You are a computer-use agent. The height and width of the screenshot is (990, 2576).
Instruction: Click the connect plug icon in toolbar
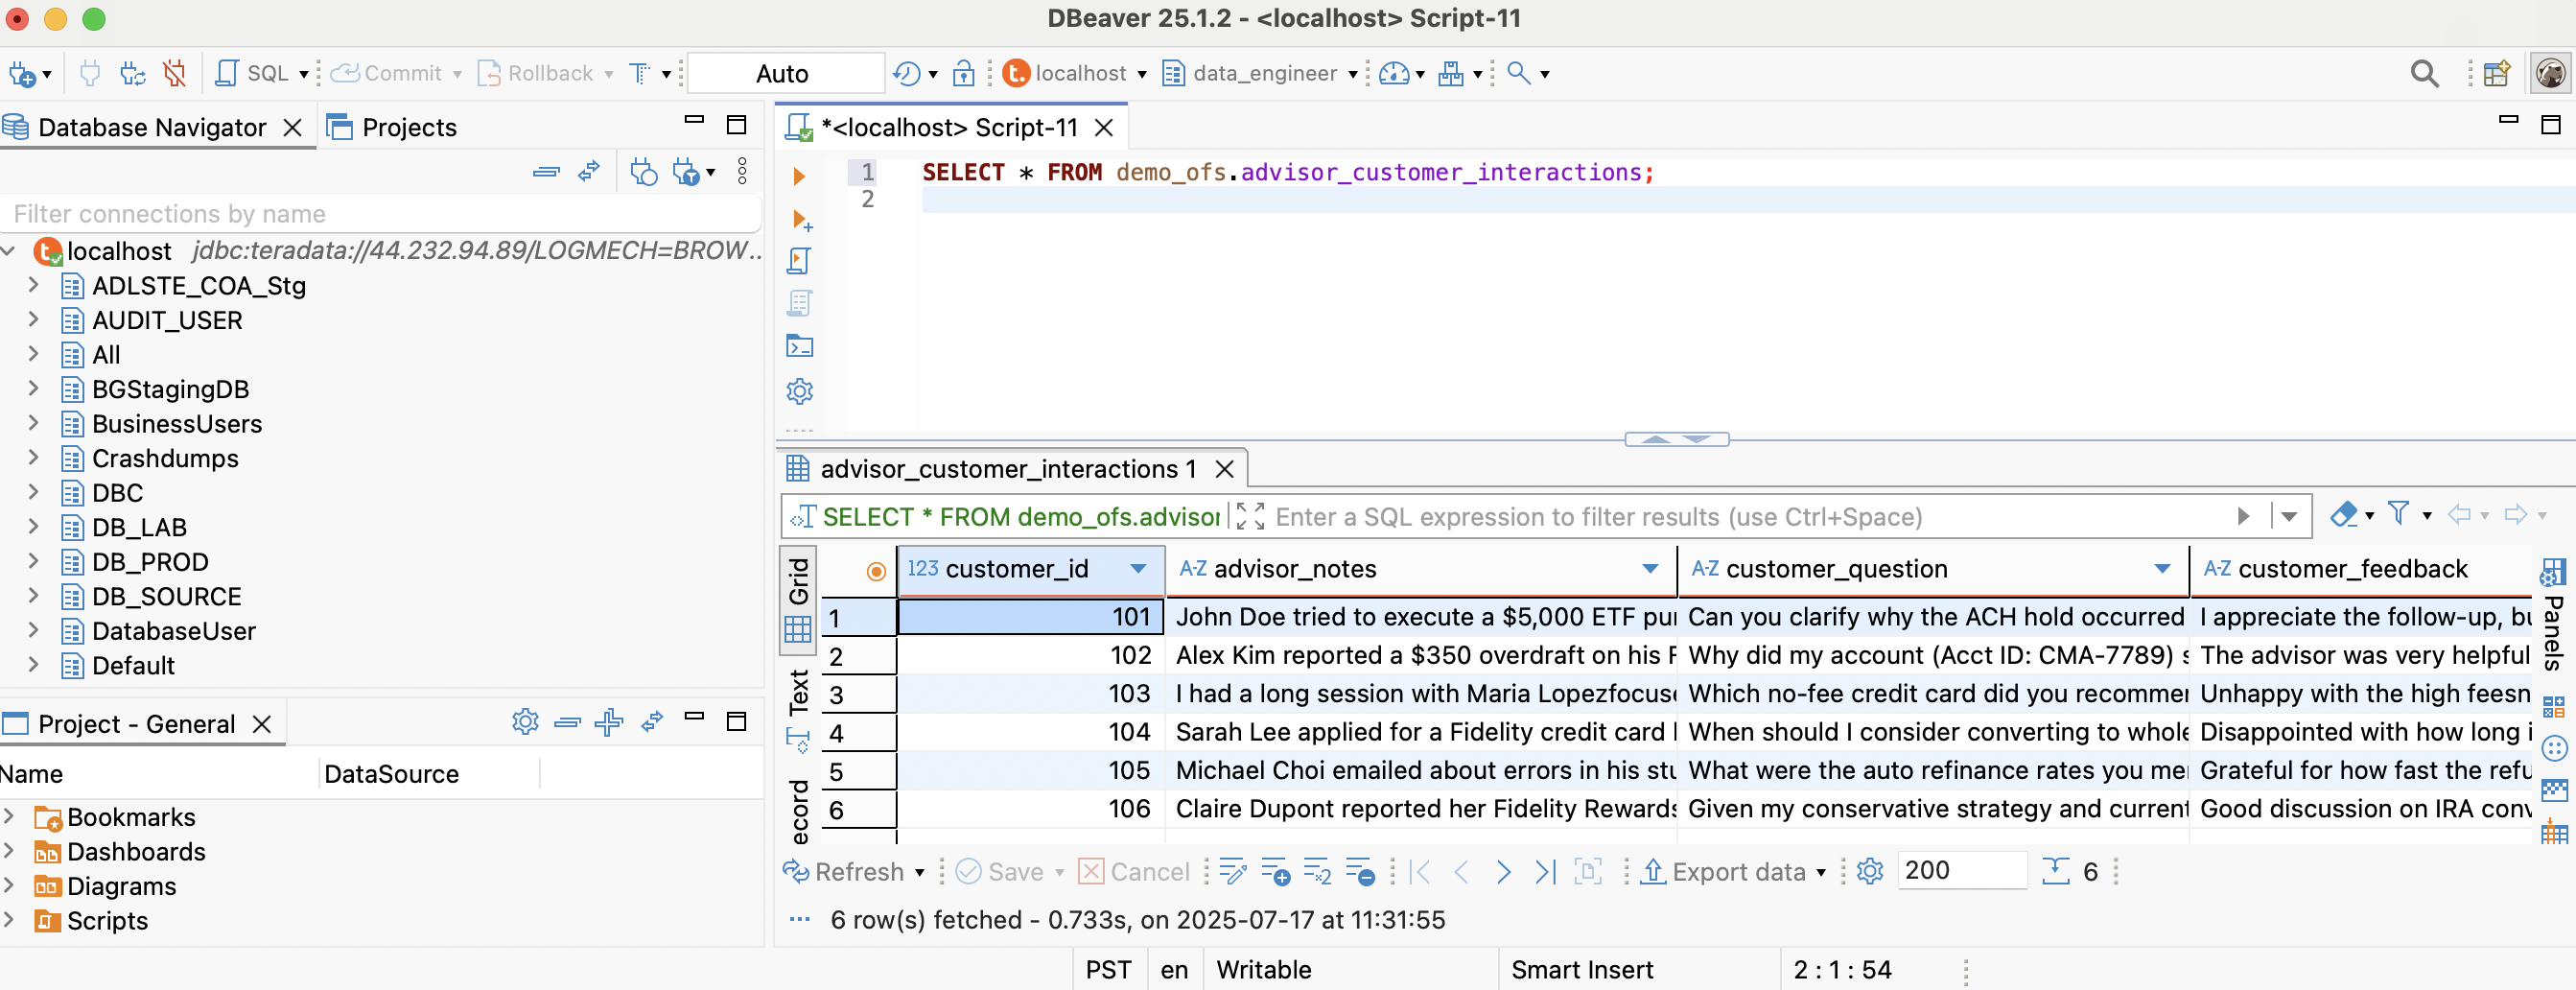click(90, 74)
